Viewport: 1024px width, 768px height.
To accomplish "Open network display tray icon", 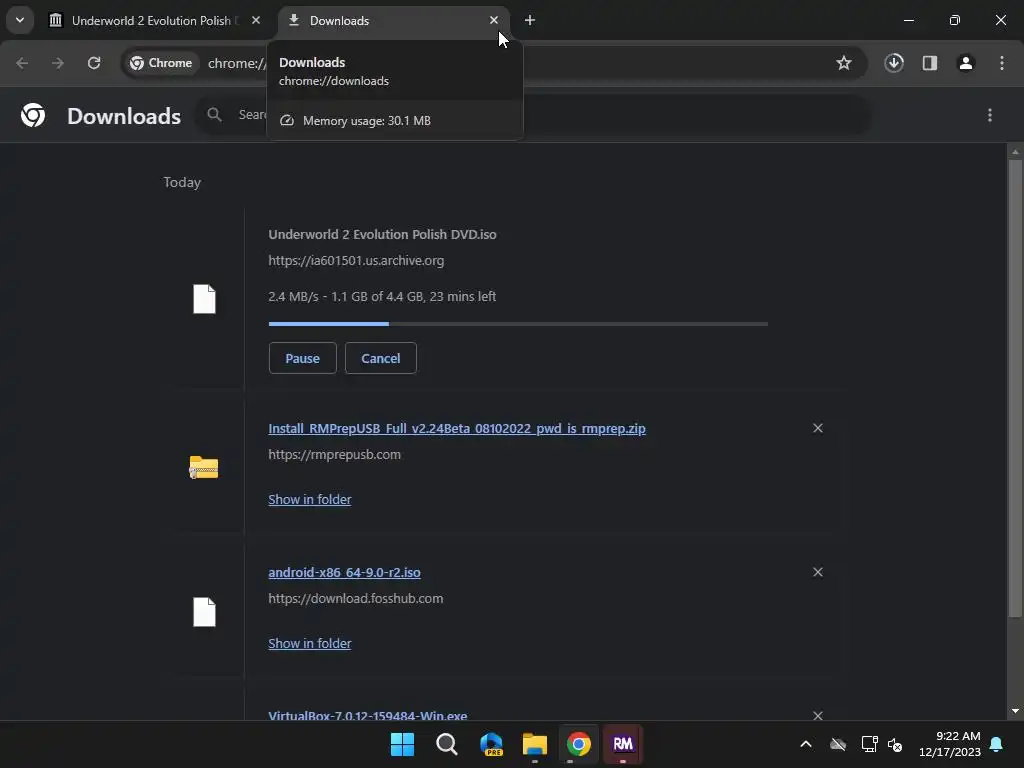I will [x=869, y=744].
